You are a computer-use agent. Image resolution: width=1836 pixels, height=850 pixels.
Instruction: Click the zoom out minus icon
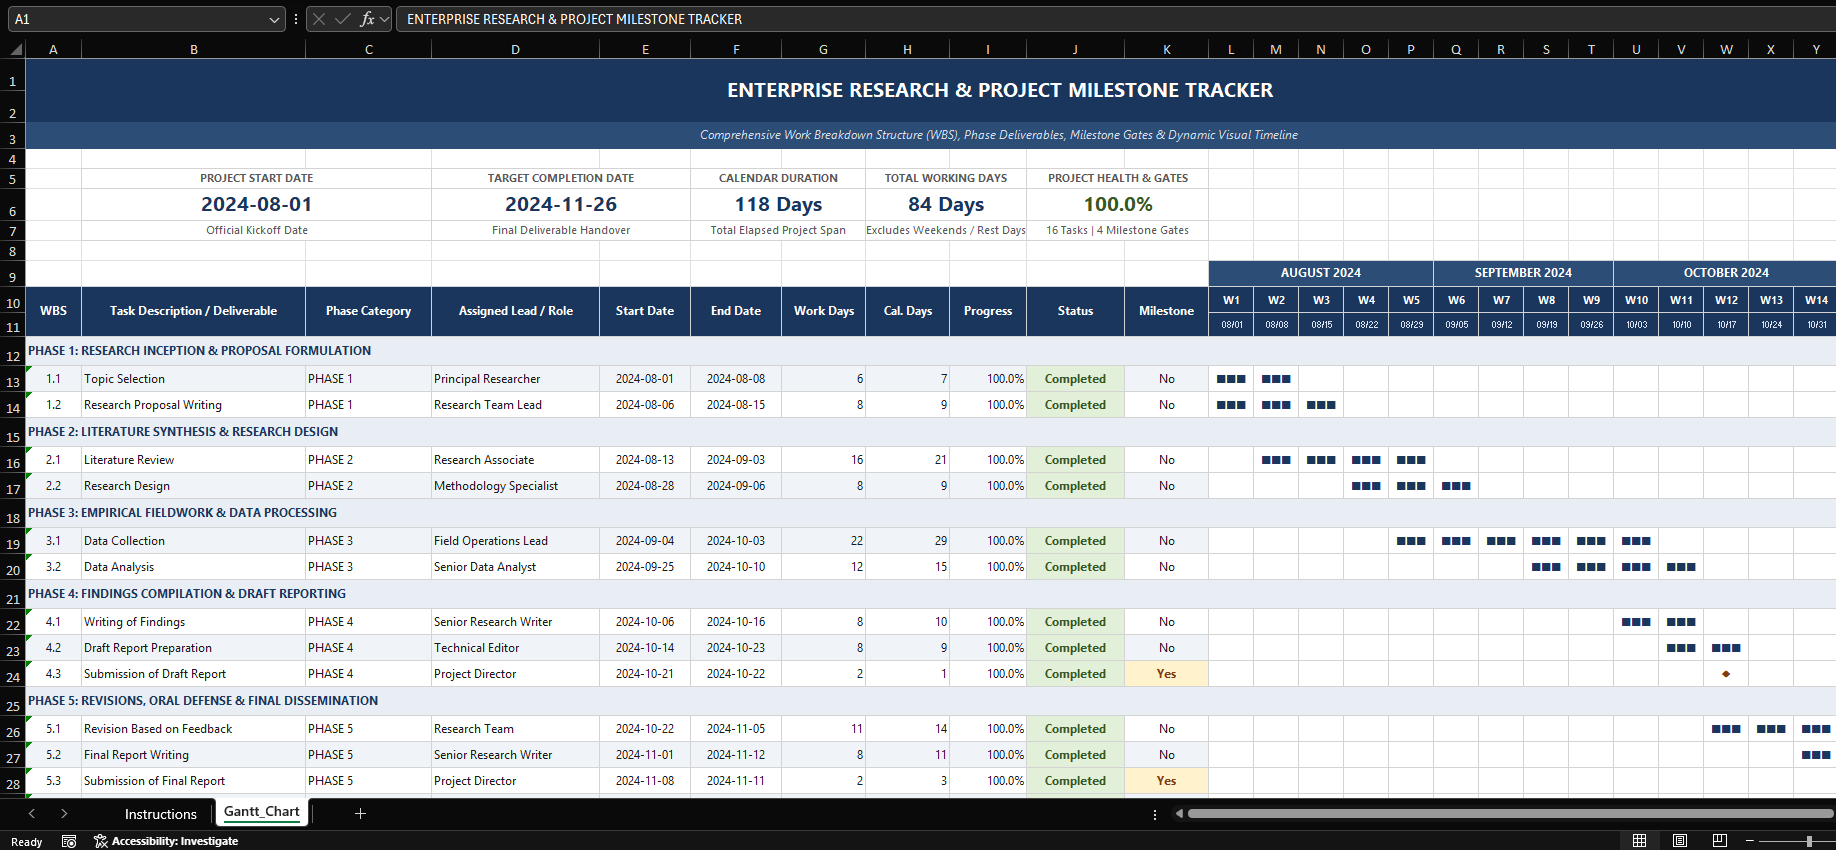[1750, 841]
